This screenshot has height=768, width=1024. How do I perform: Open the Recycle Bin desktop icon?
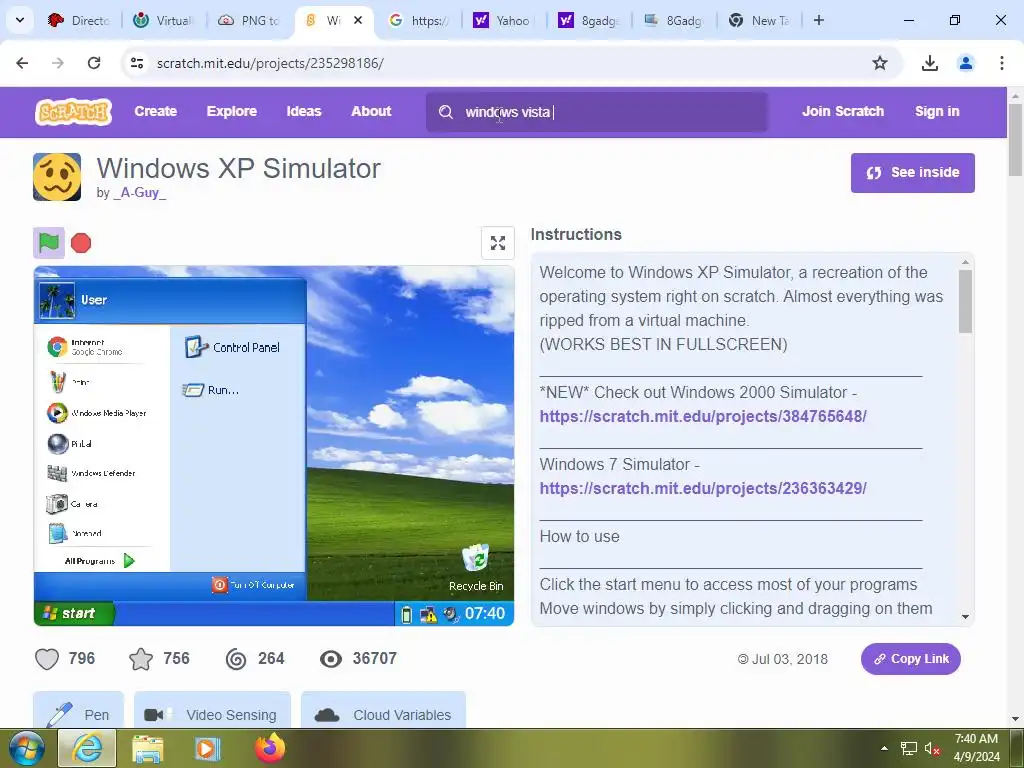[476, 568]
